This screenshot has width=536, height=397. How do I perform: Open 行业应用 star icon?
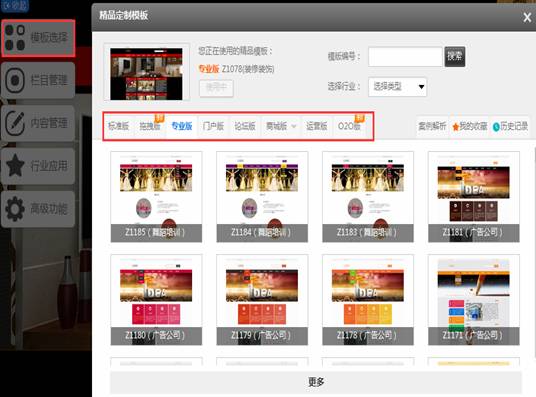point(15,166)
